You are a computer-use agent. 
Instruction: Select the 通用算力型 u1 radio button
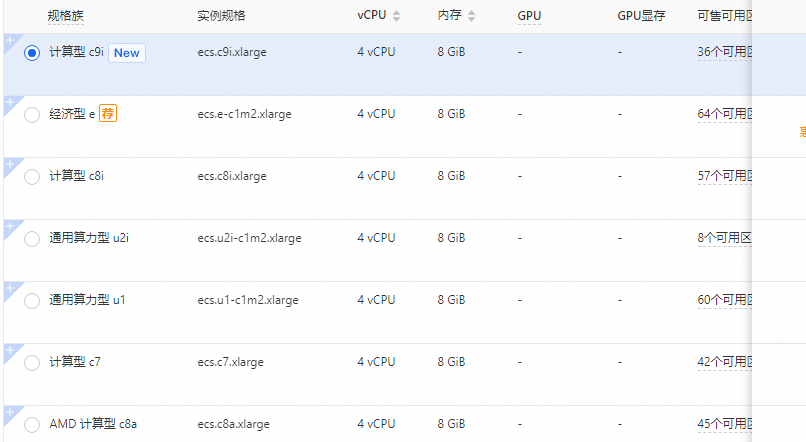tap(32, 301)
